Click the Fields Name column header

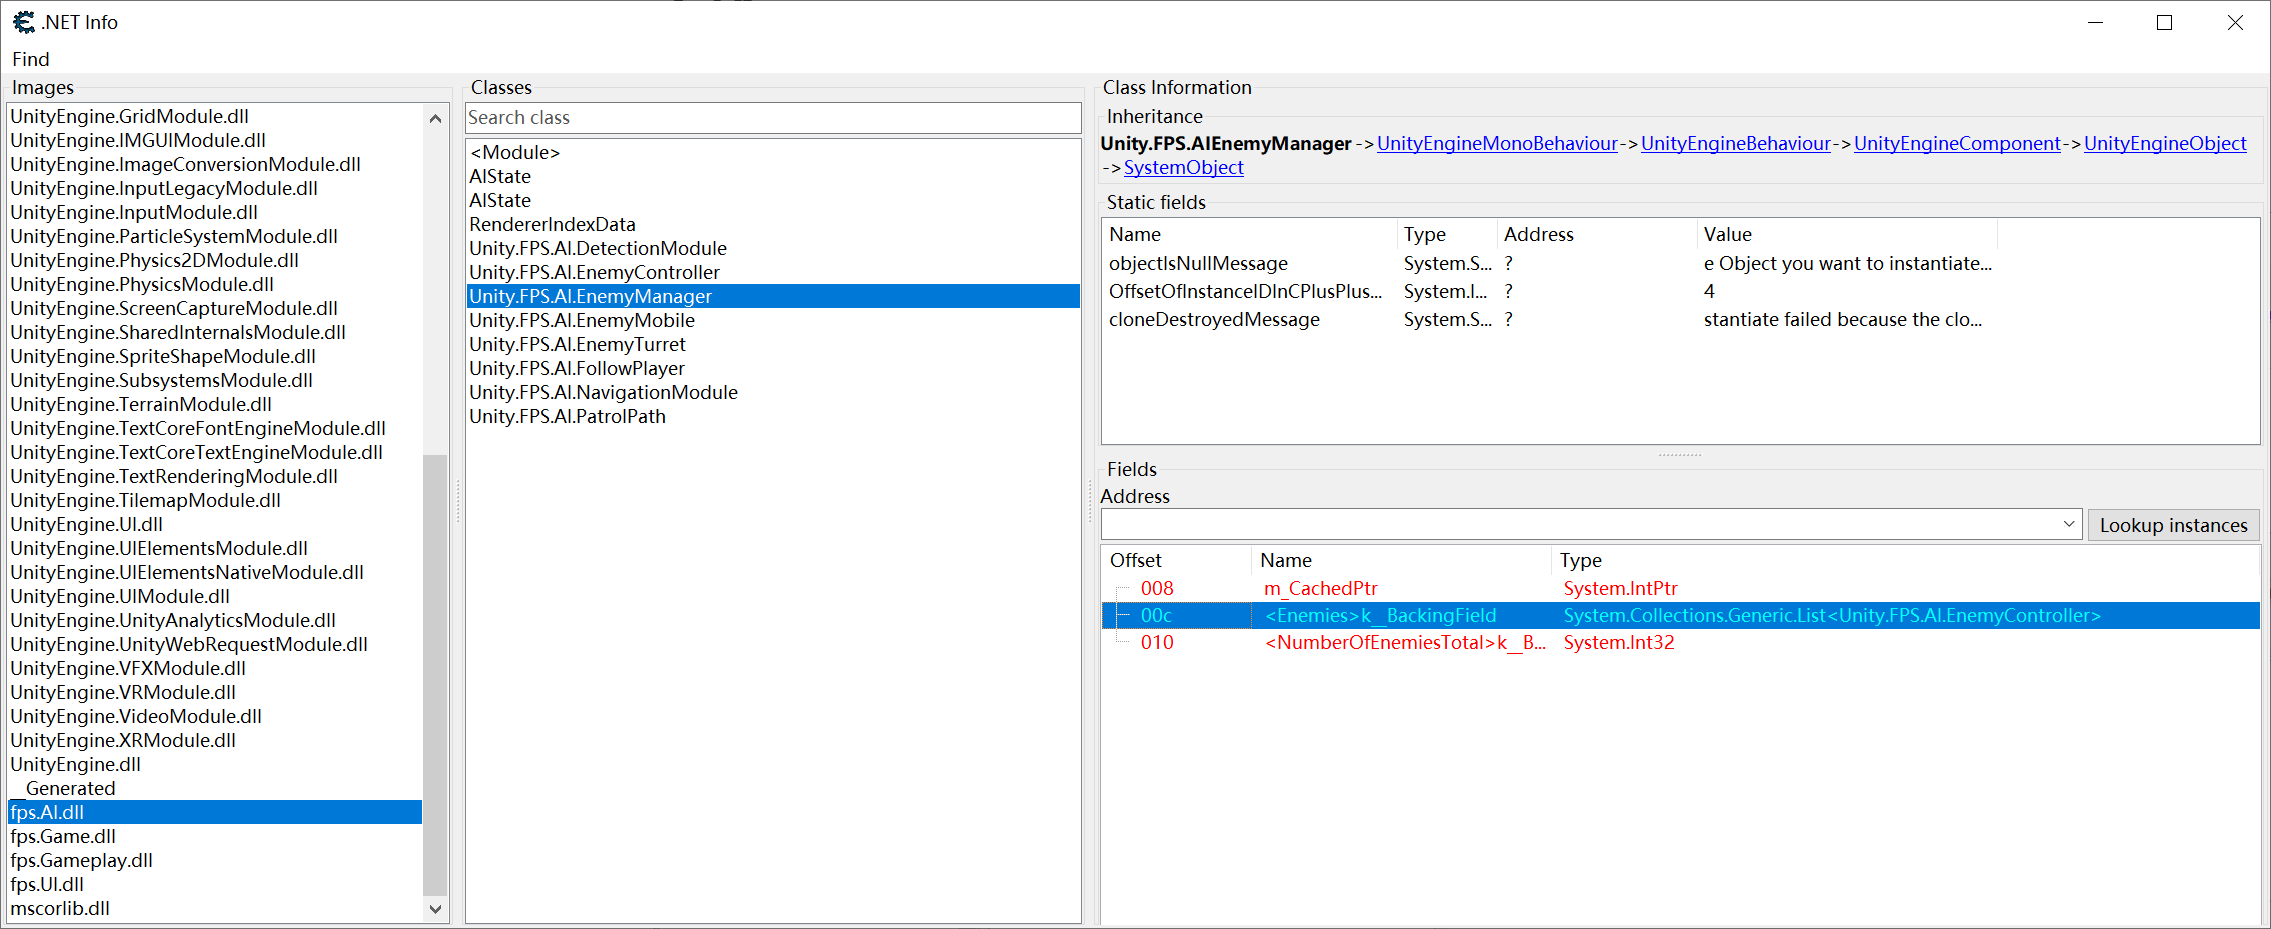point(1400,561)
